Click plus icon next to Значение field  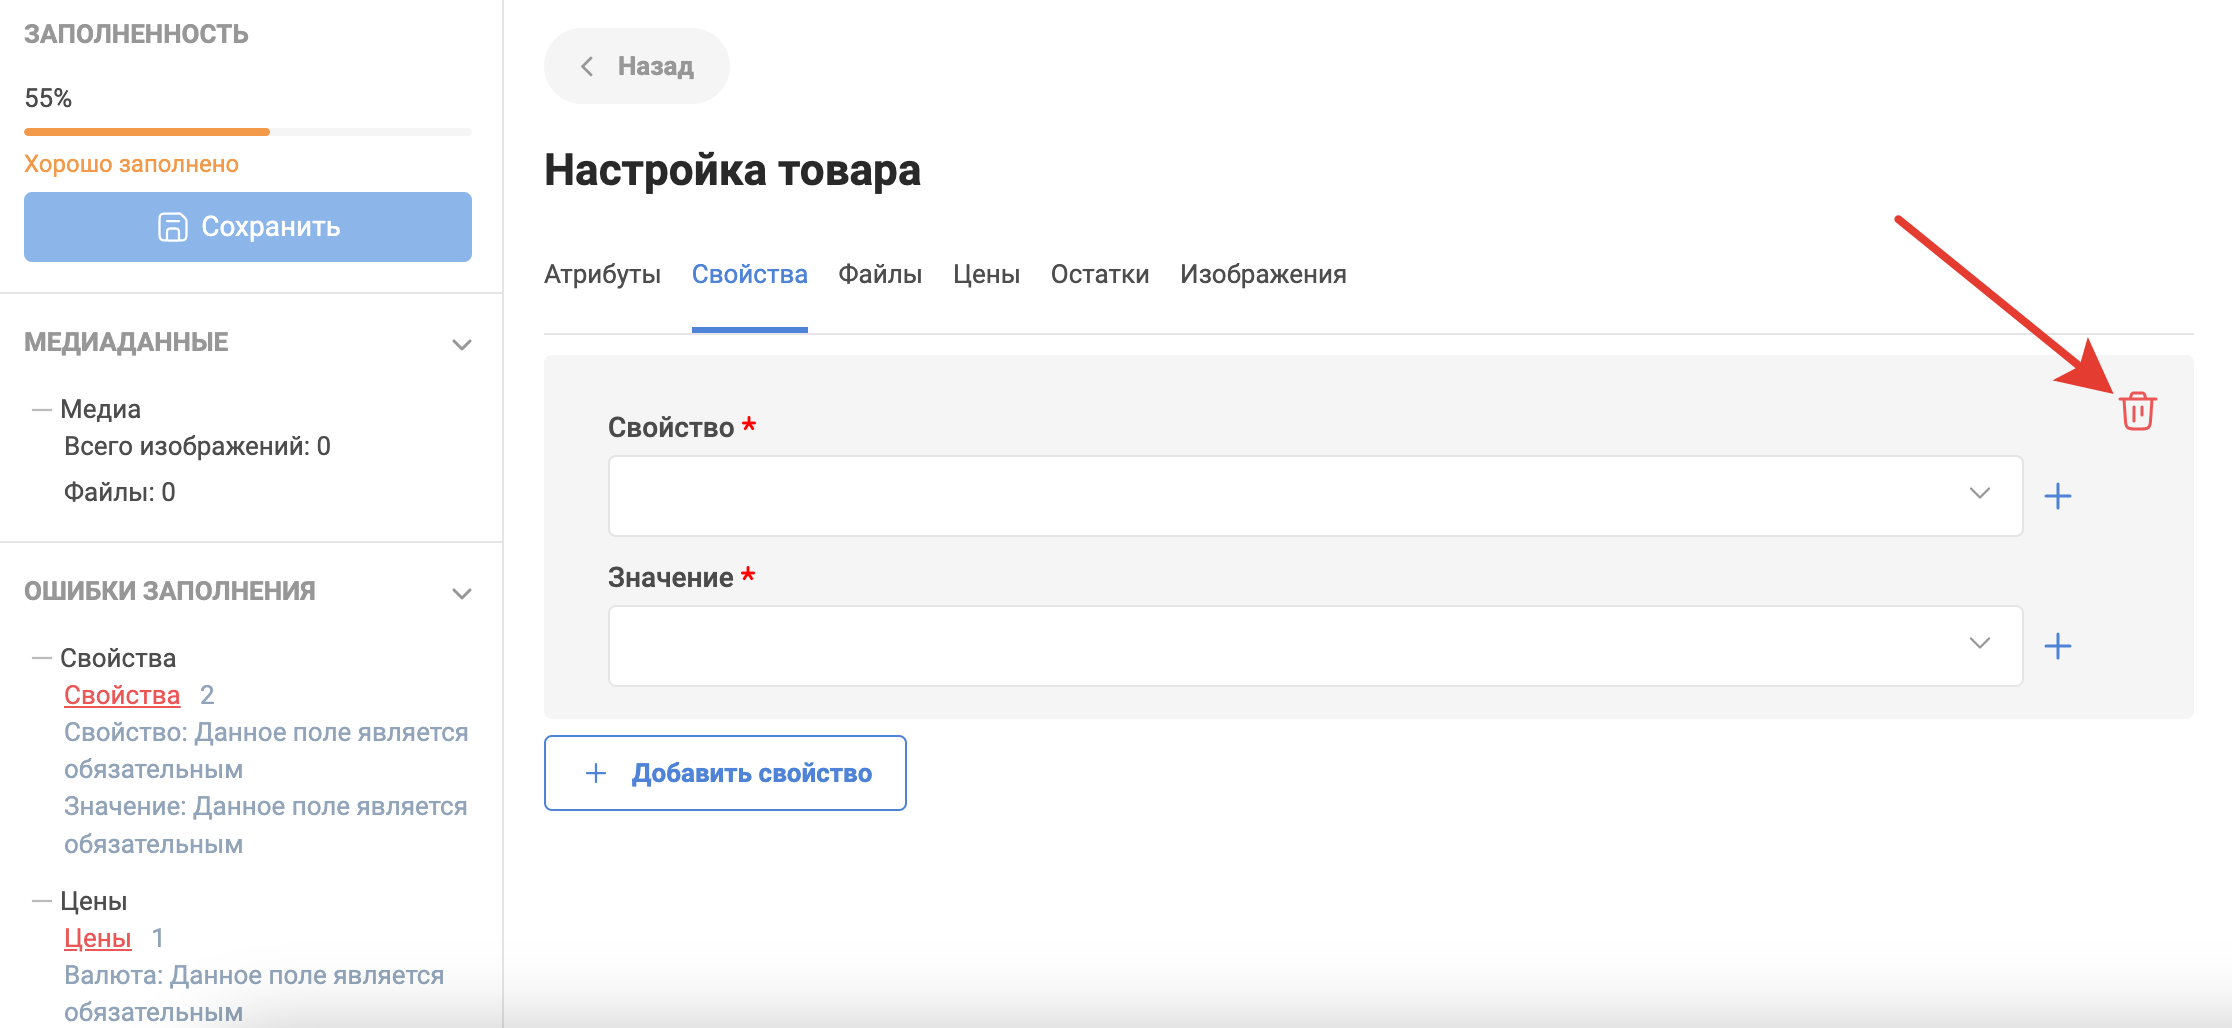[2057, 646]
